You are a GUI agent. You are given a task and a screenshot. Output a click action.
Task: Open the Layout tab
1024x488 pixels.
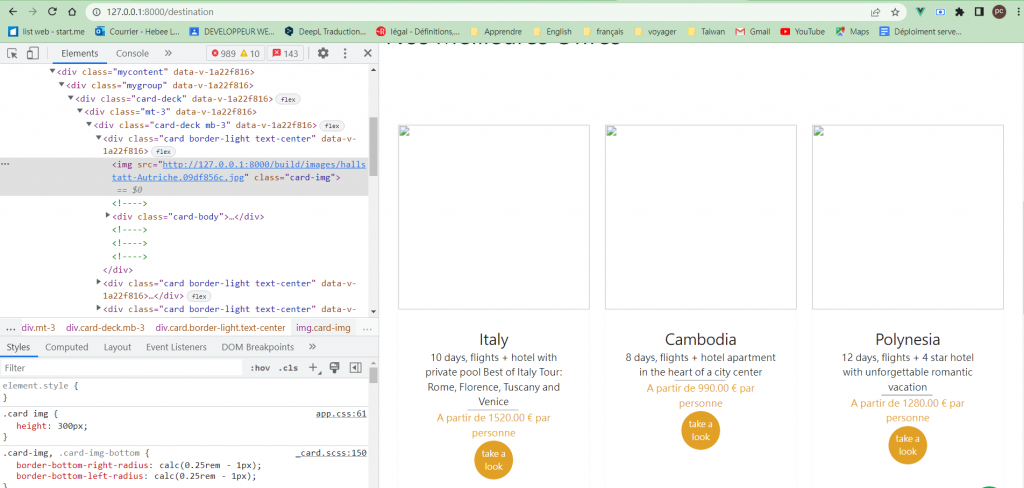point(118,347)
